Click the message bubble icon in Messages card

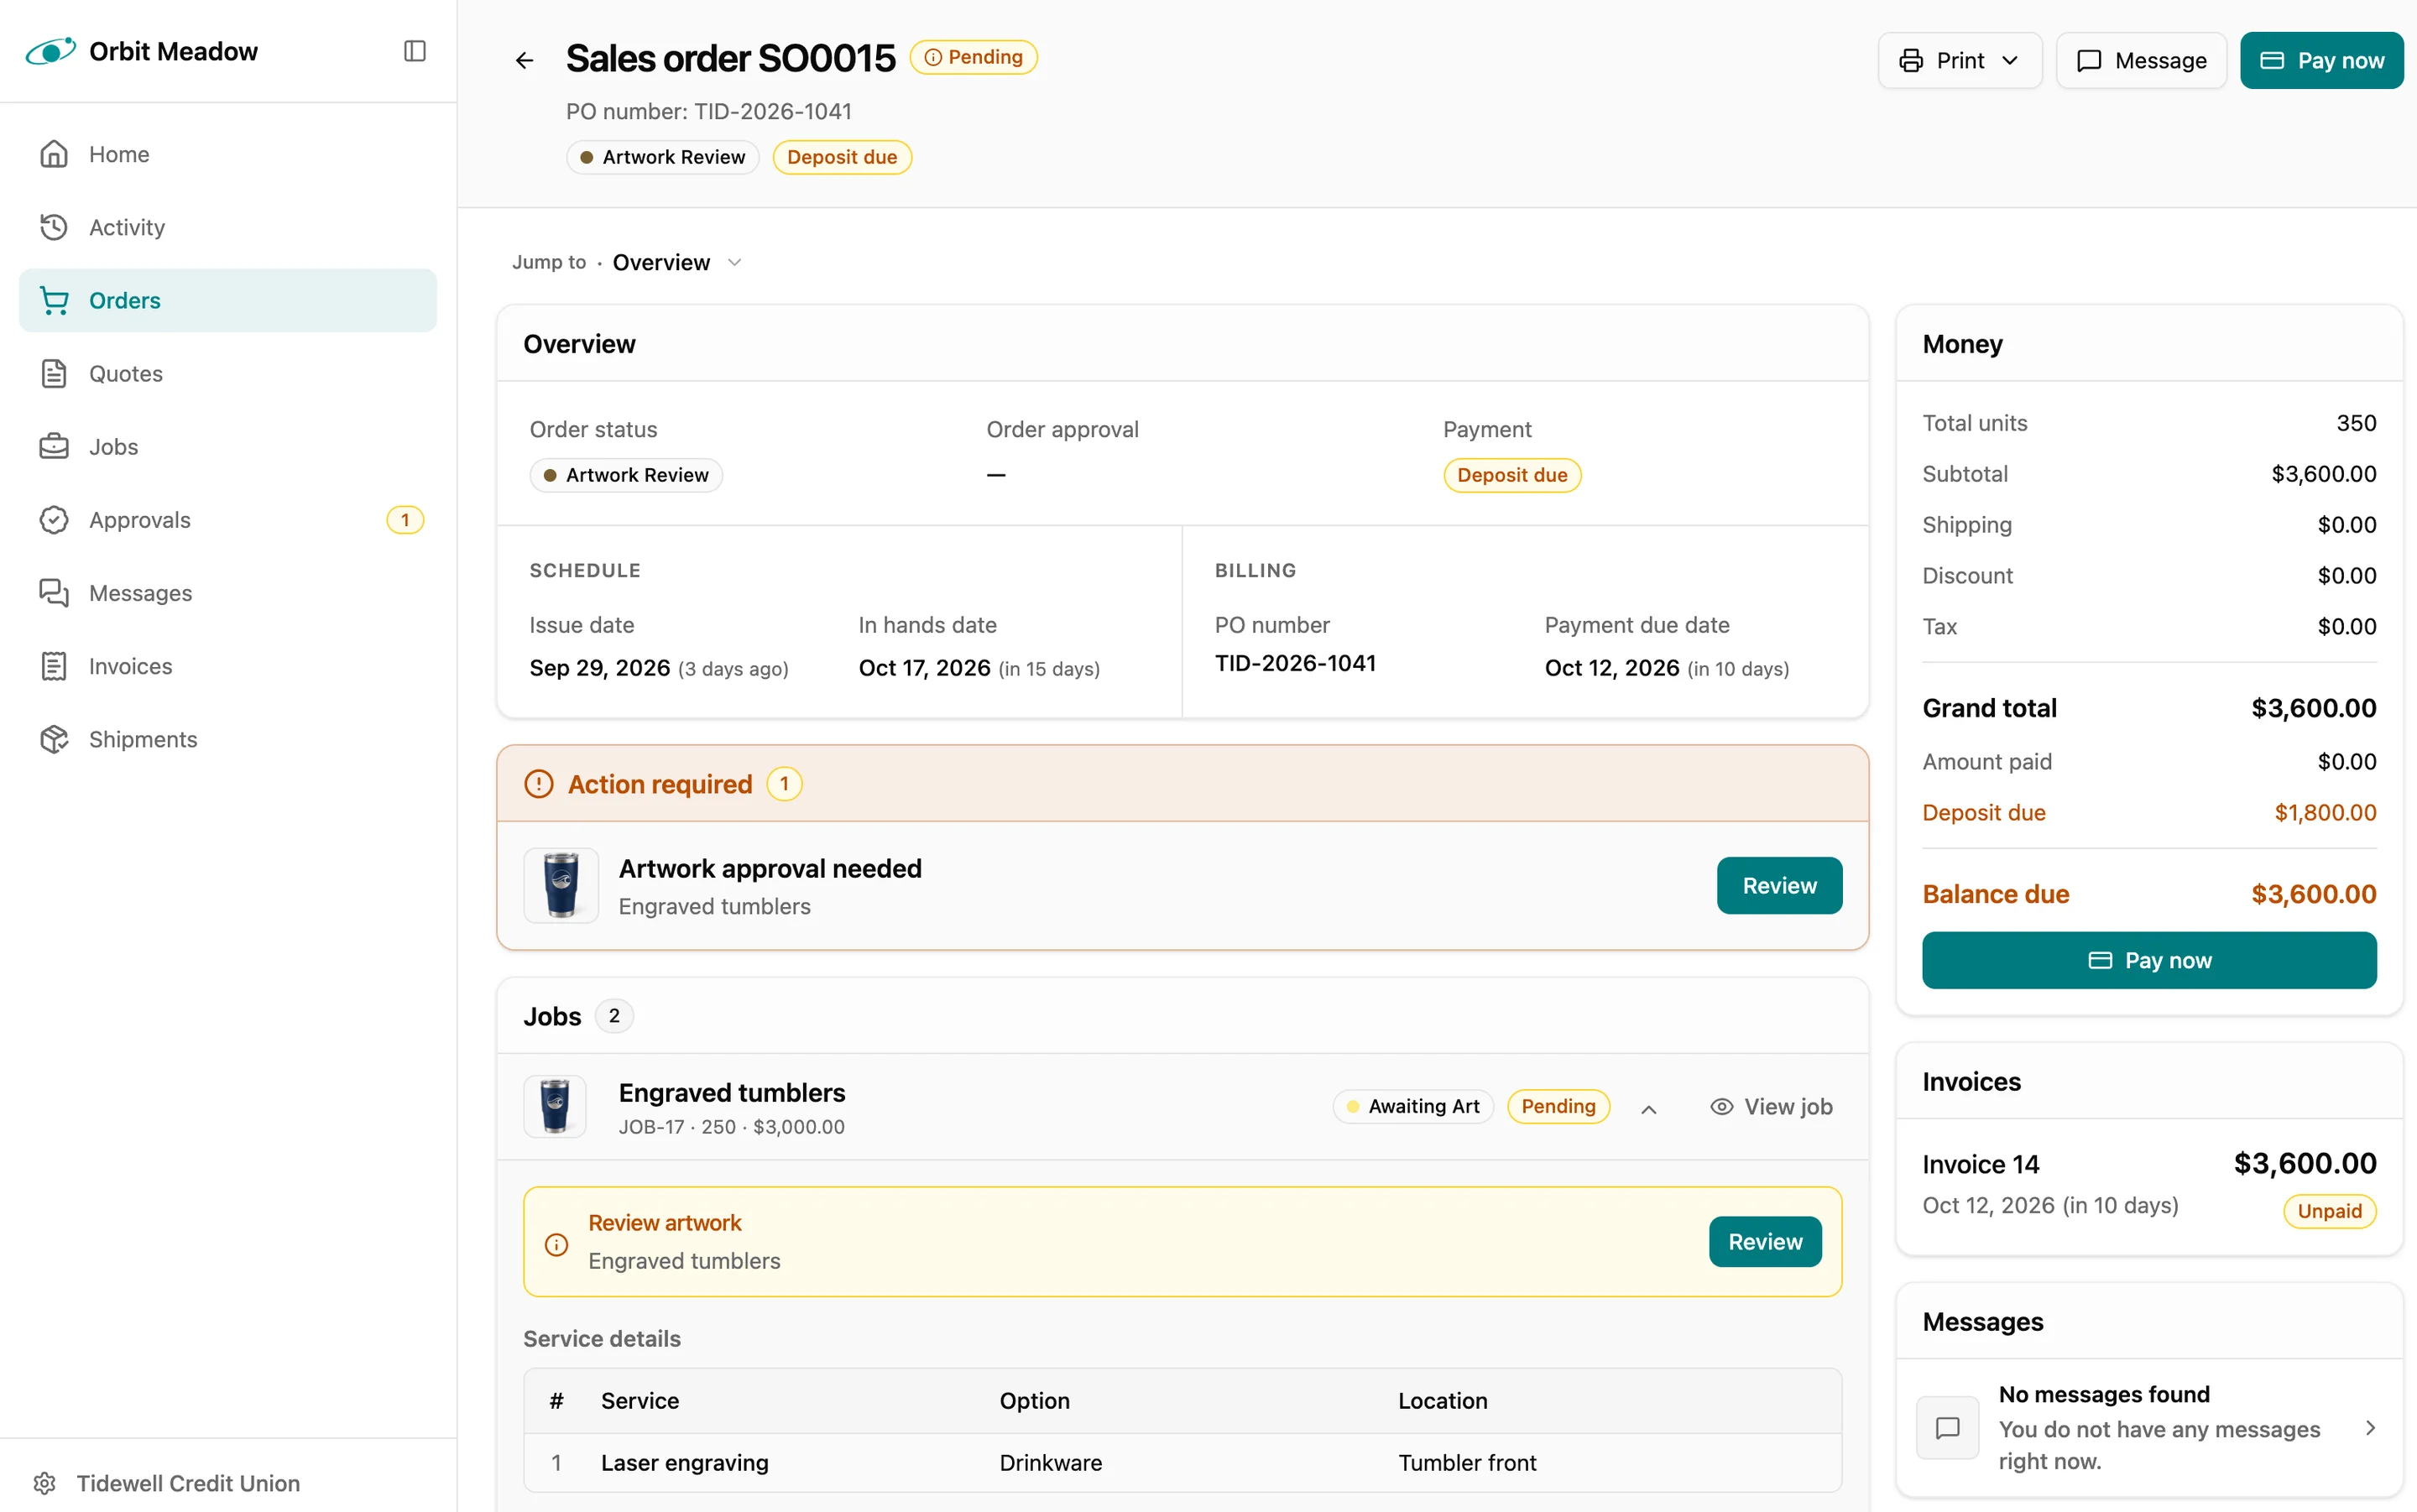[x=1947, y=1427]
